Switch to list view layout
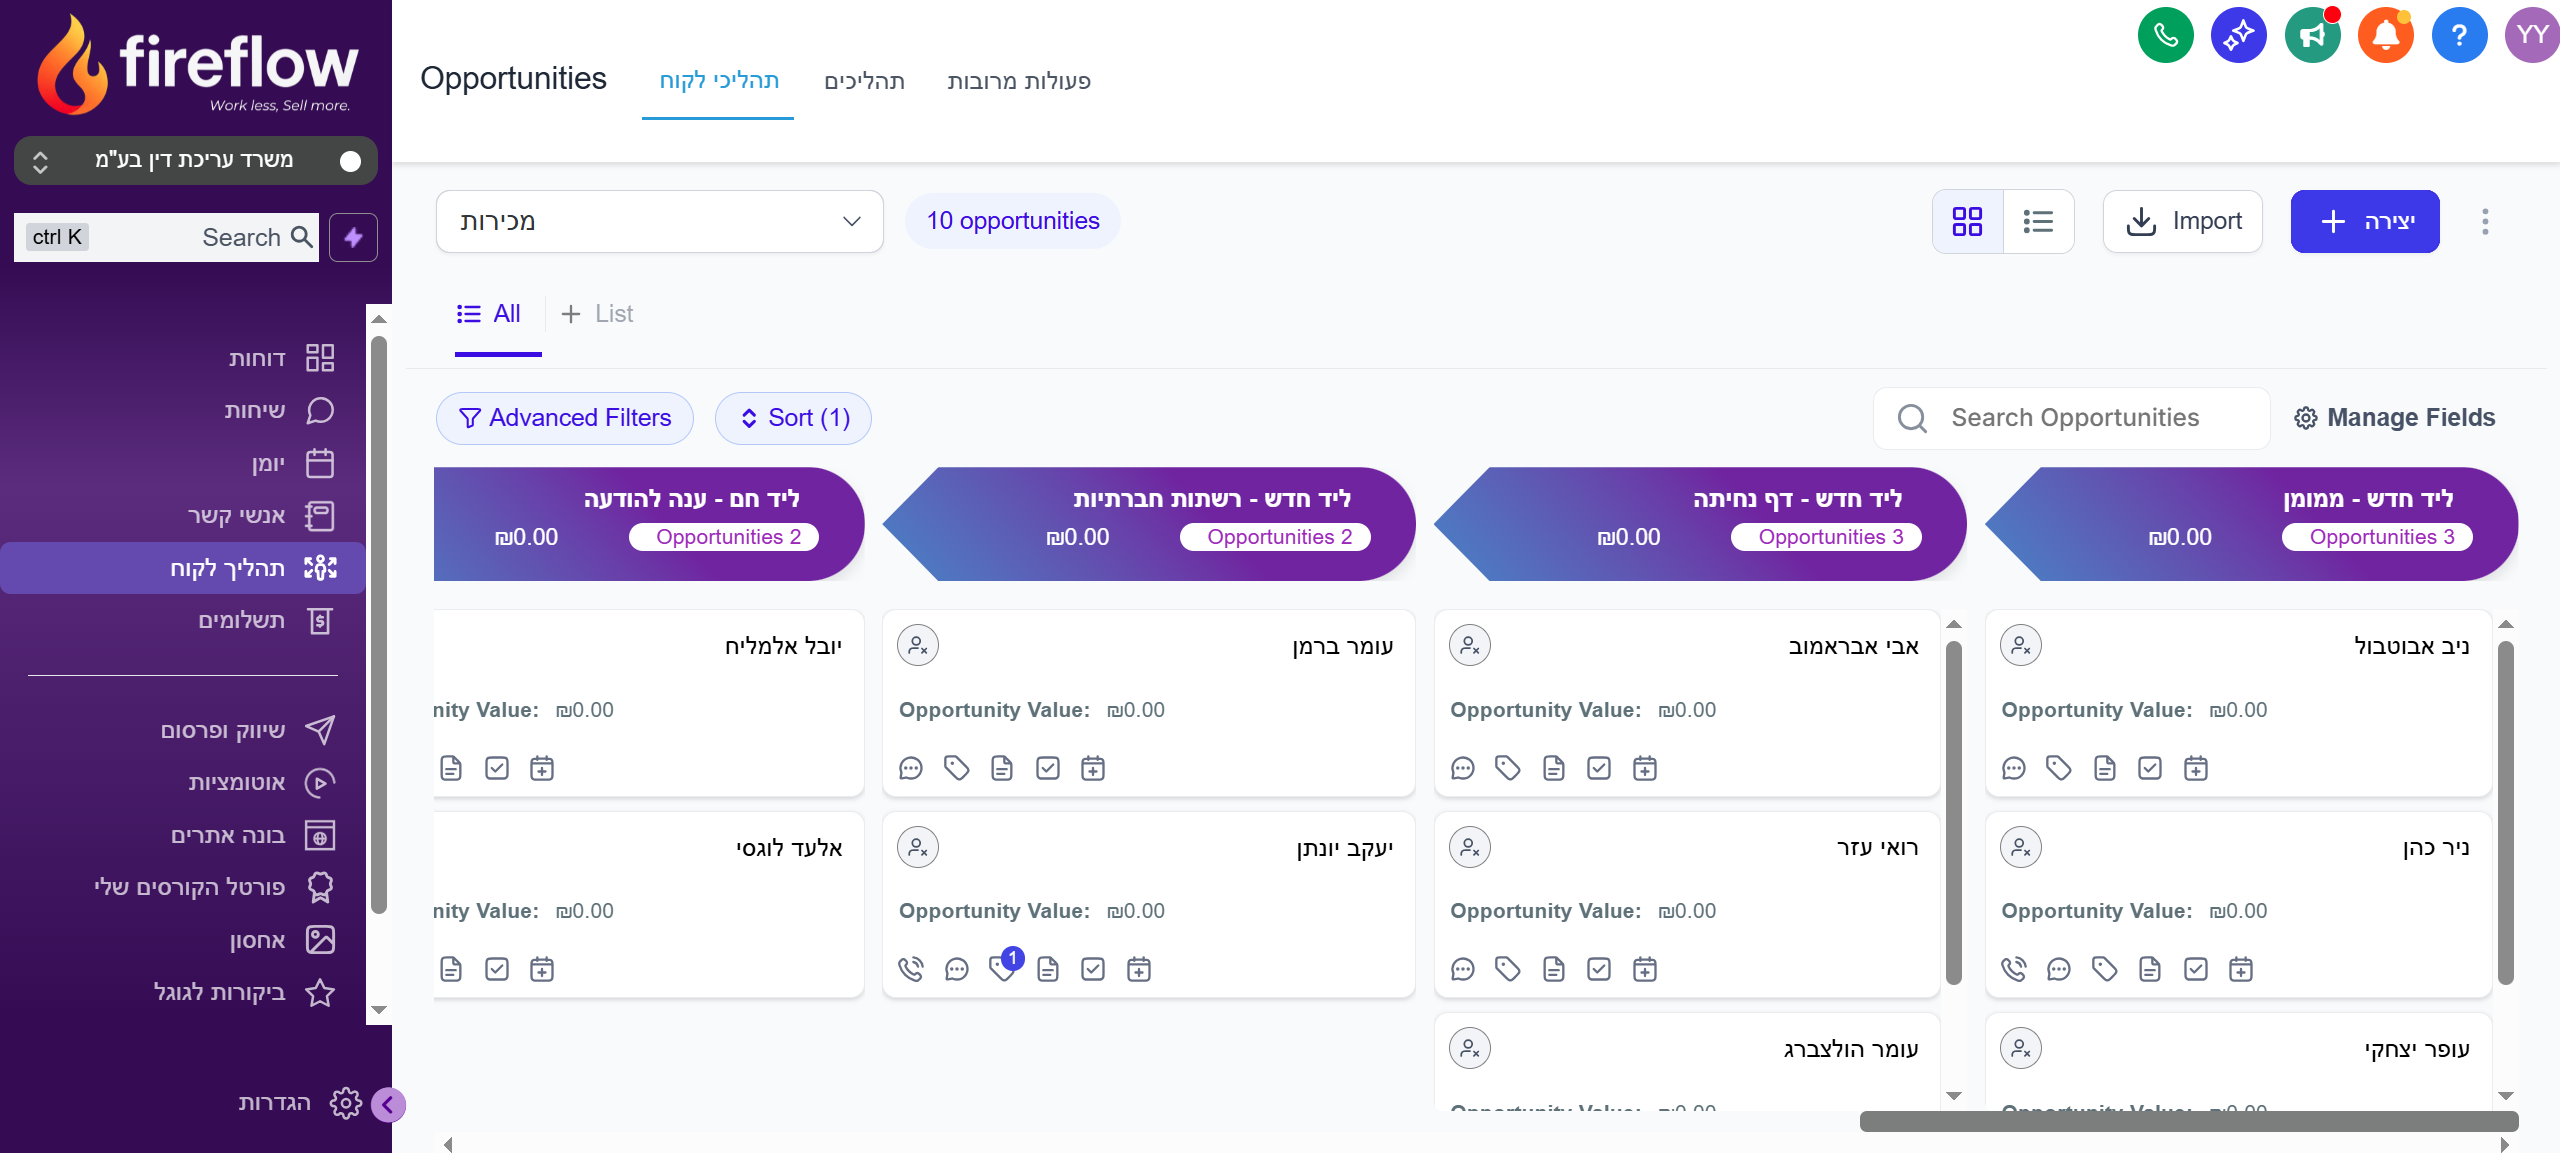Viewport: 2560px width, 1153px height. [2038, 221]
